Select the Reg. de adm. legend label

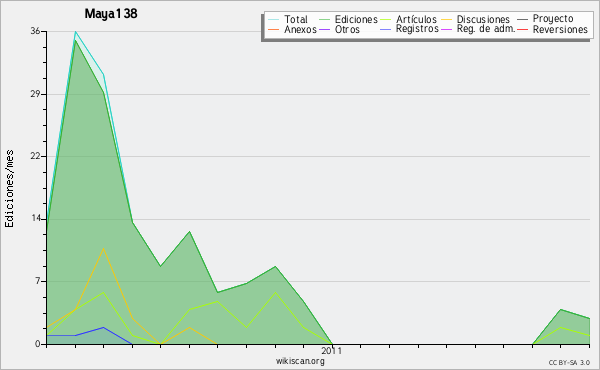pyautogui.click(x=486, y=29)
